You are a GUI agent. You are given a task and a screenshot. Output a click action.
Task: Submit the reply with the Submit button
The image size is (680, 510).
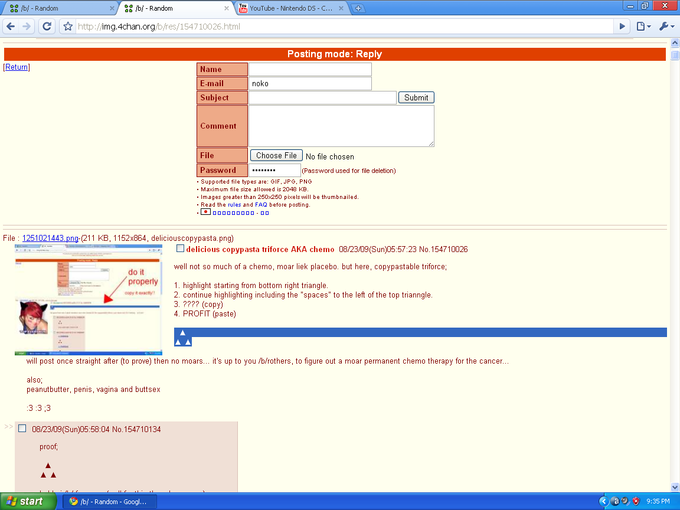pos(416,98)
